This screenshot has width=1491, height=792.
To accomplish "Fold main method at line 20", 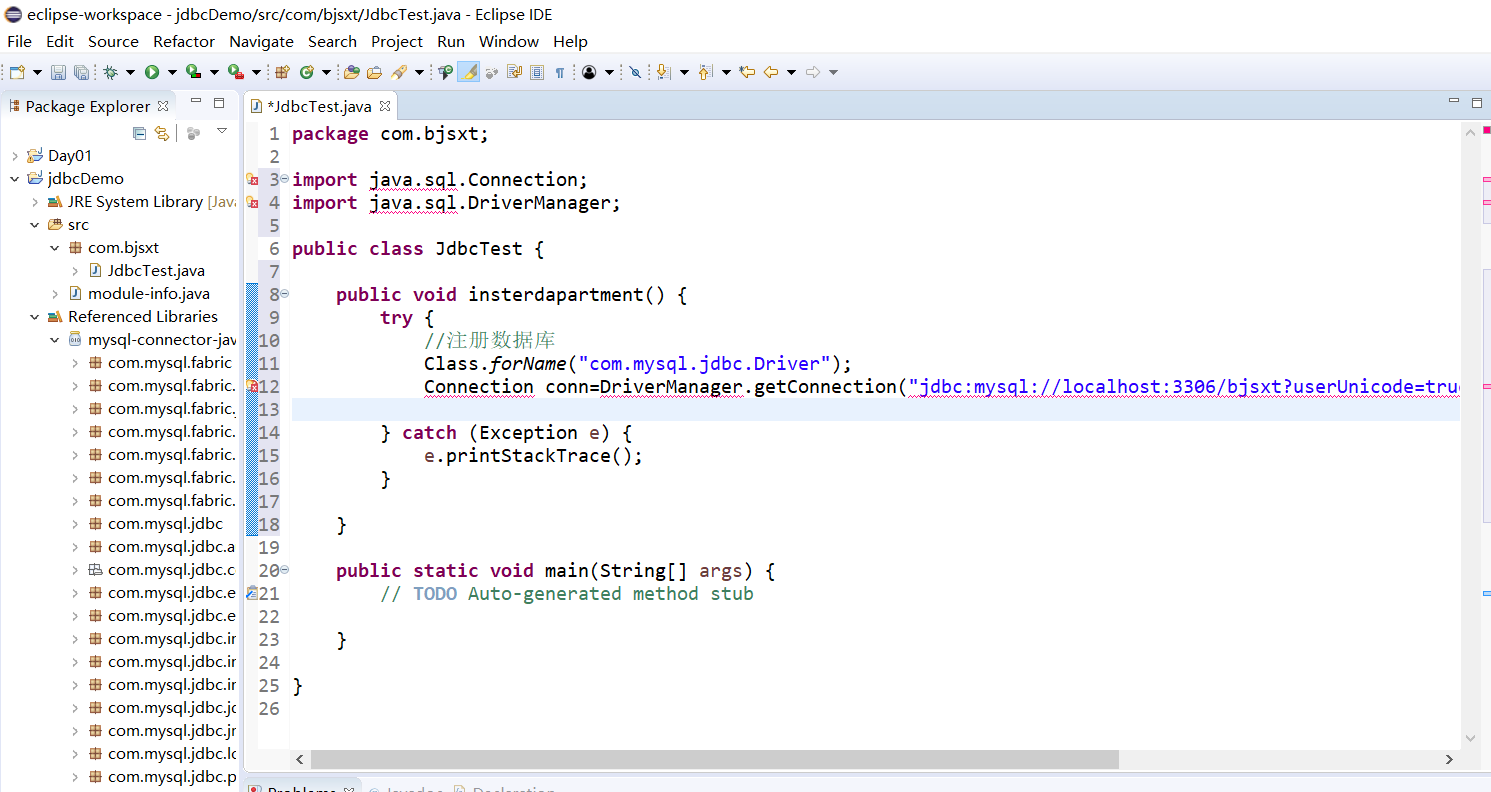I will tap(285, 570).
